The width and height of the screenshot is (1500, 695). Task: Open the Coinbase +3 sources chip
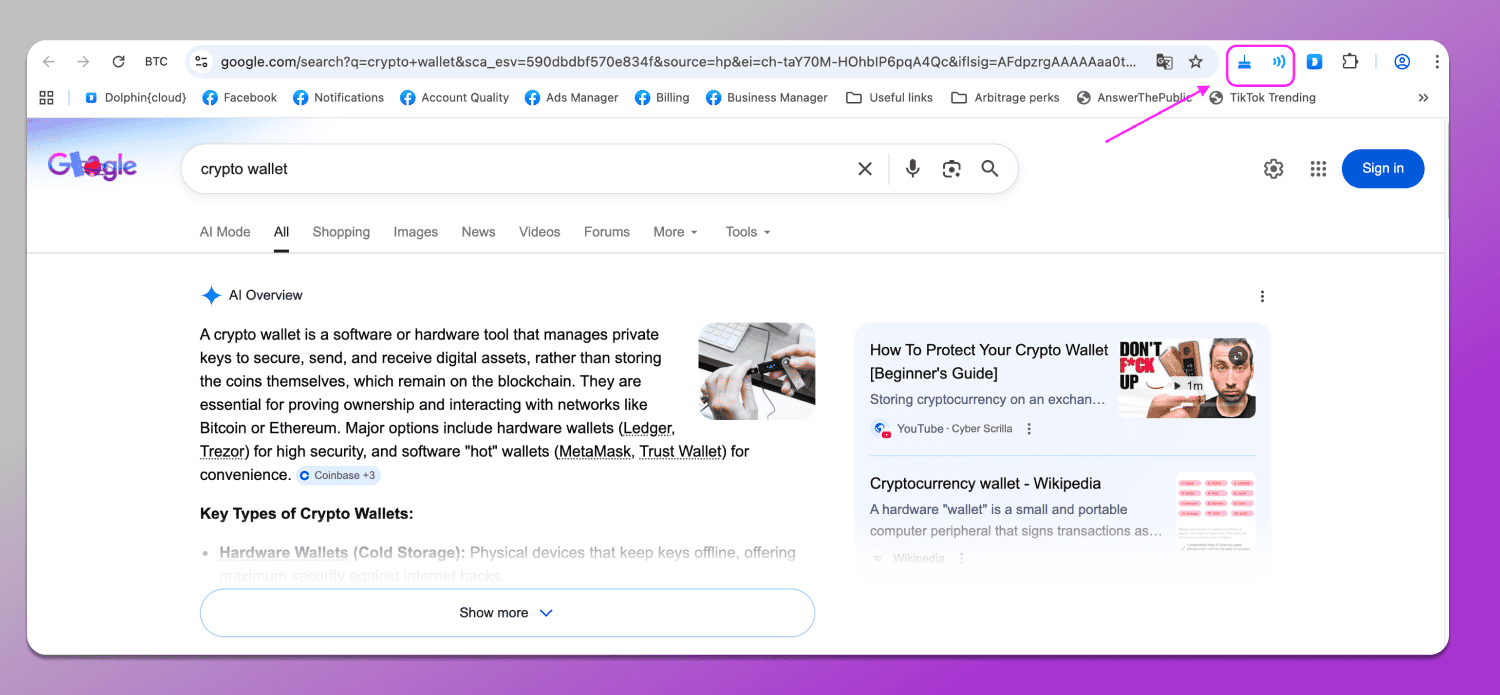[338, 476]
